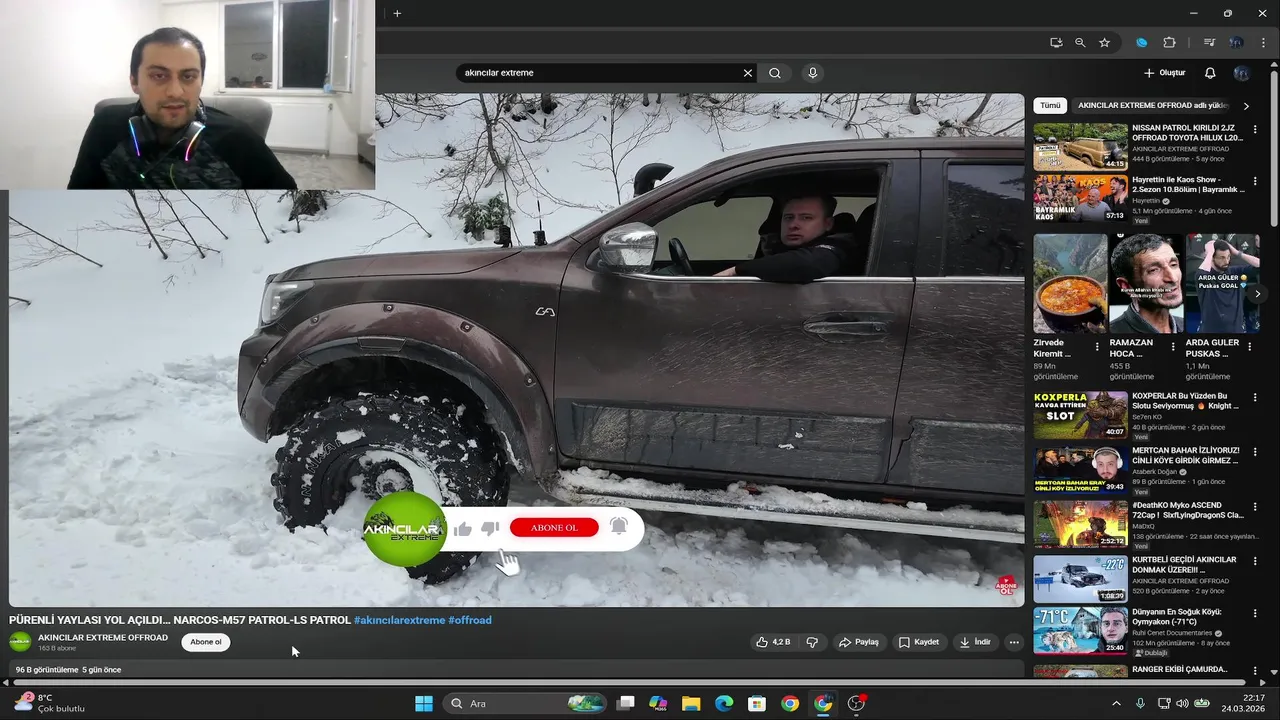The height and width of the screenshot is (720, 1280).
Task: Open options for KURTBELİ GEÇİDİ video
Action: click(1255, 561)
